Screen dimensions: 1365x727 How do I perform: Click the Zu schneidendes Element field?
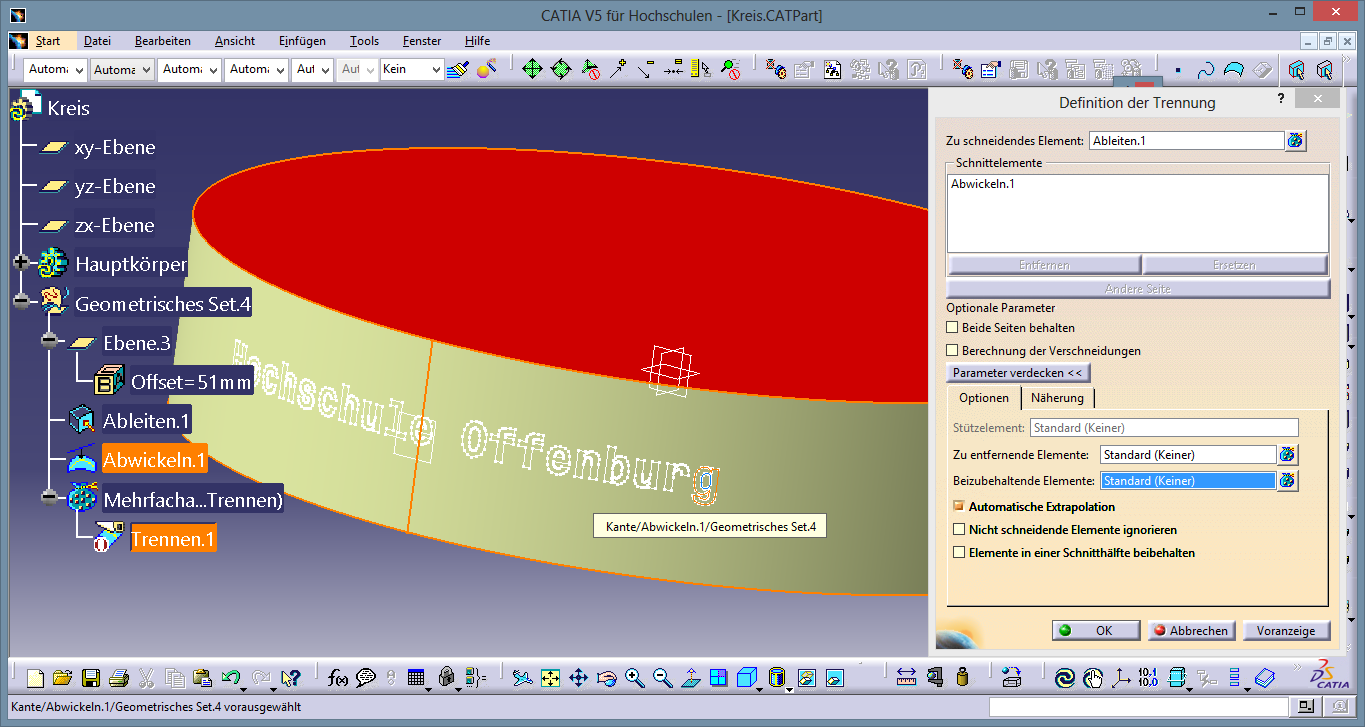click(1186, 141)
